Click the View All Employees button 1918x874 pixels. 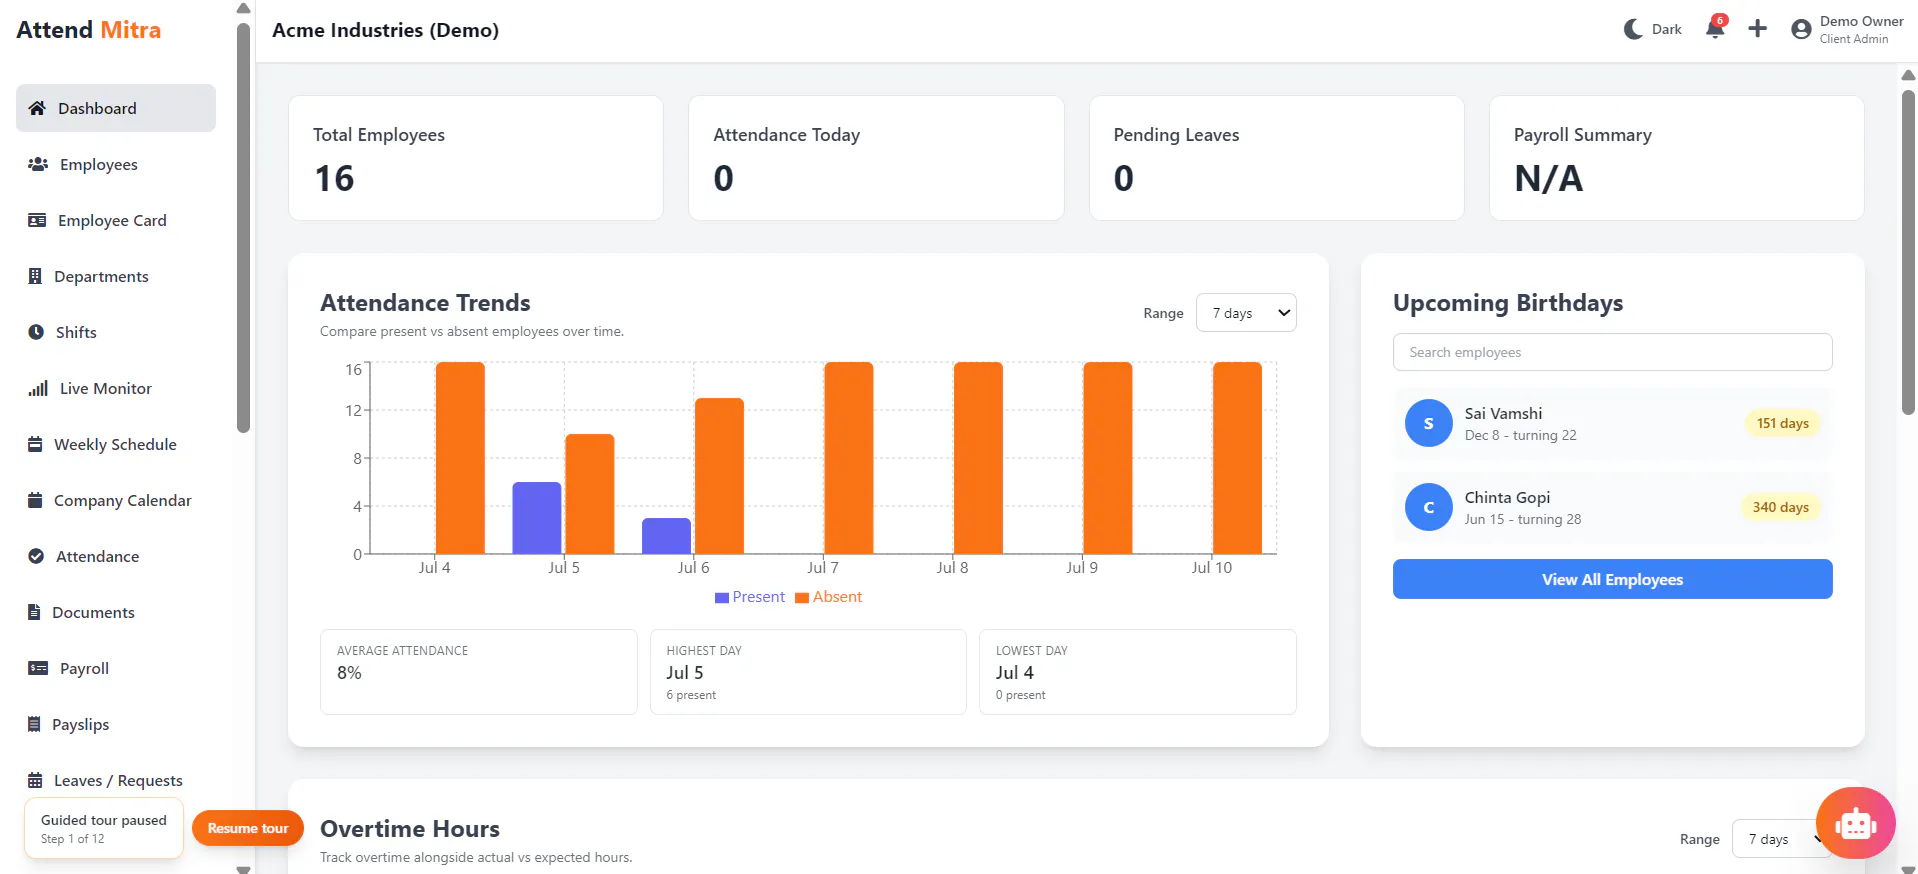tap(1612, 579)
